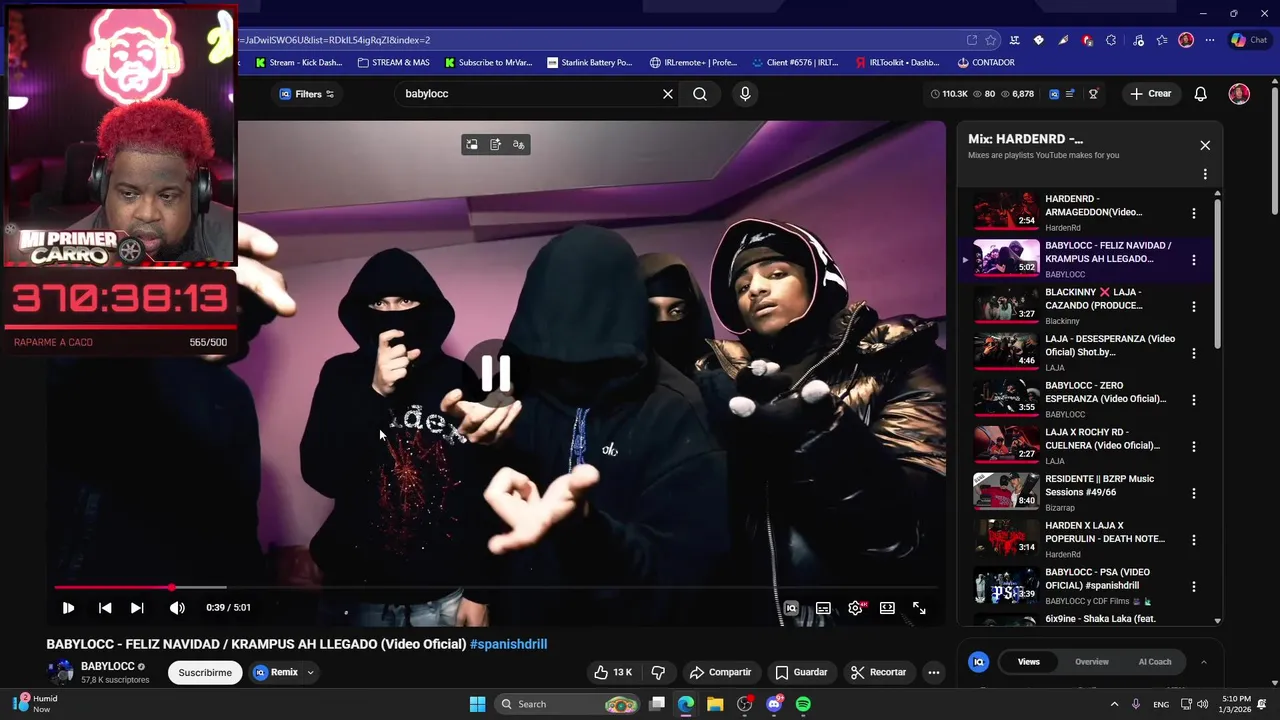Click the #spanishdrill hashtag link
This screenshot has height=720, width=1280.
click(x=508, y=644)
